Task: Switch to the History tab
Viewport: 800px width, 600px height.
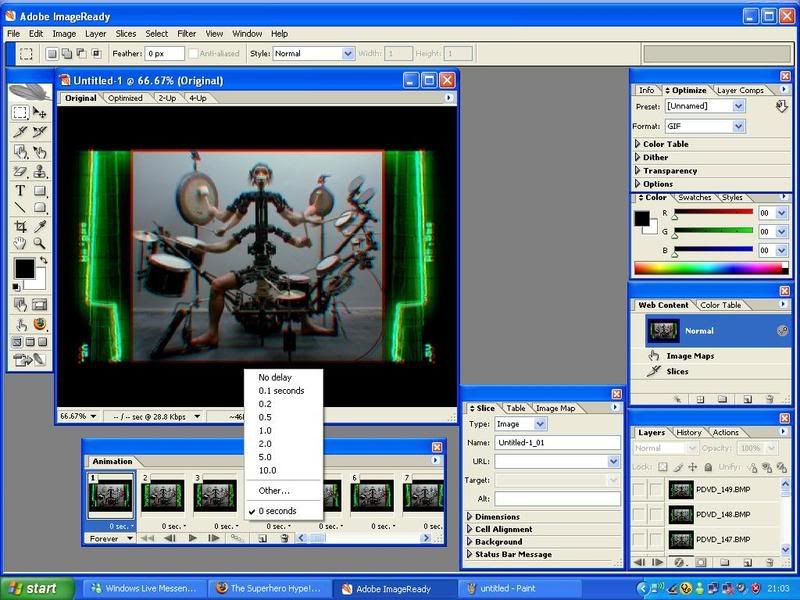Action: point(688,432)
